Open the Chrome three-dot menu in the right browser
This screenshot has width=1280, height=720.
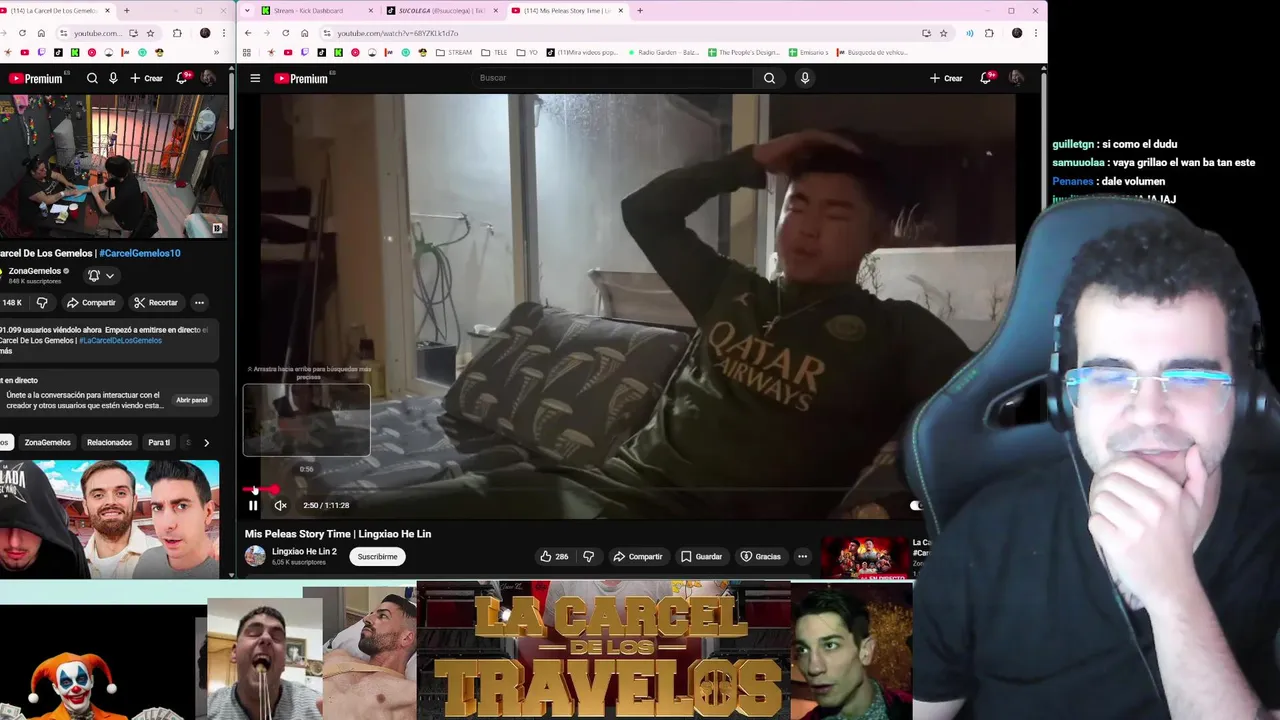pos(1036,33)
